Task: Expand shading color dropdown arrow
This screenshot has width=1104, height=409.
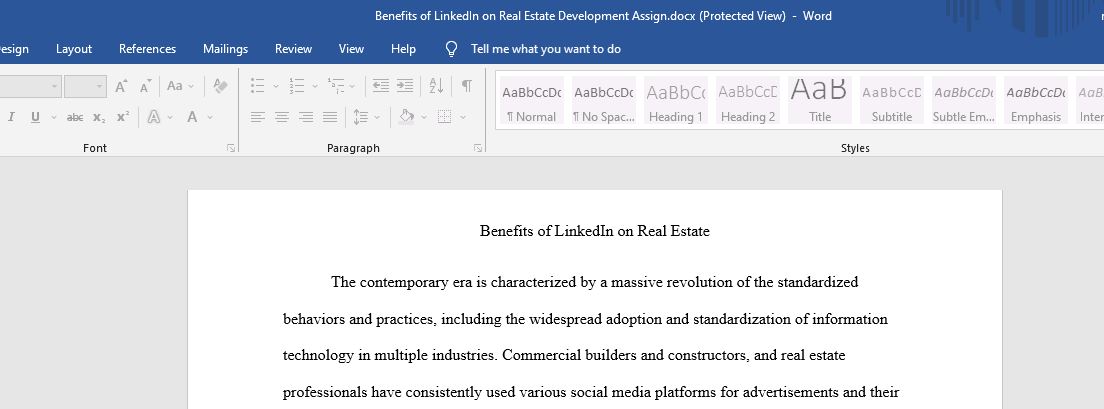Action: [x=423, y=118]
